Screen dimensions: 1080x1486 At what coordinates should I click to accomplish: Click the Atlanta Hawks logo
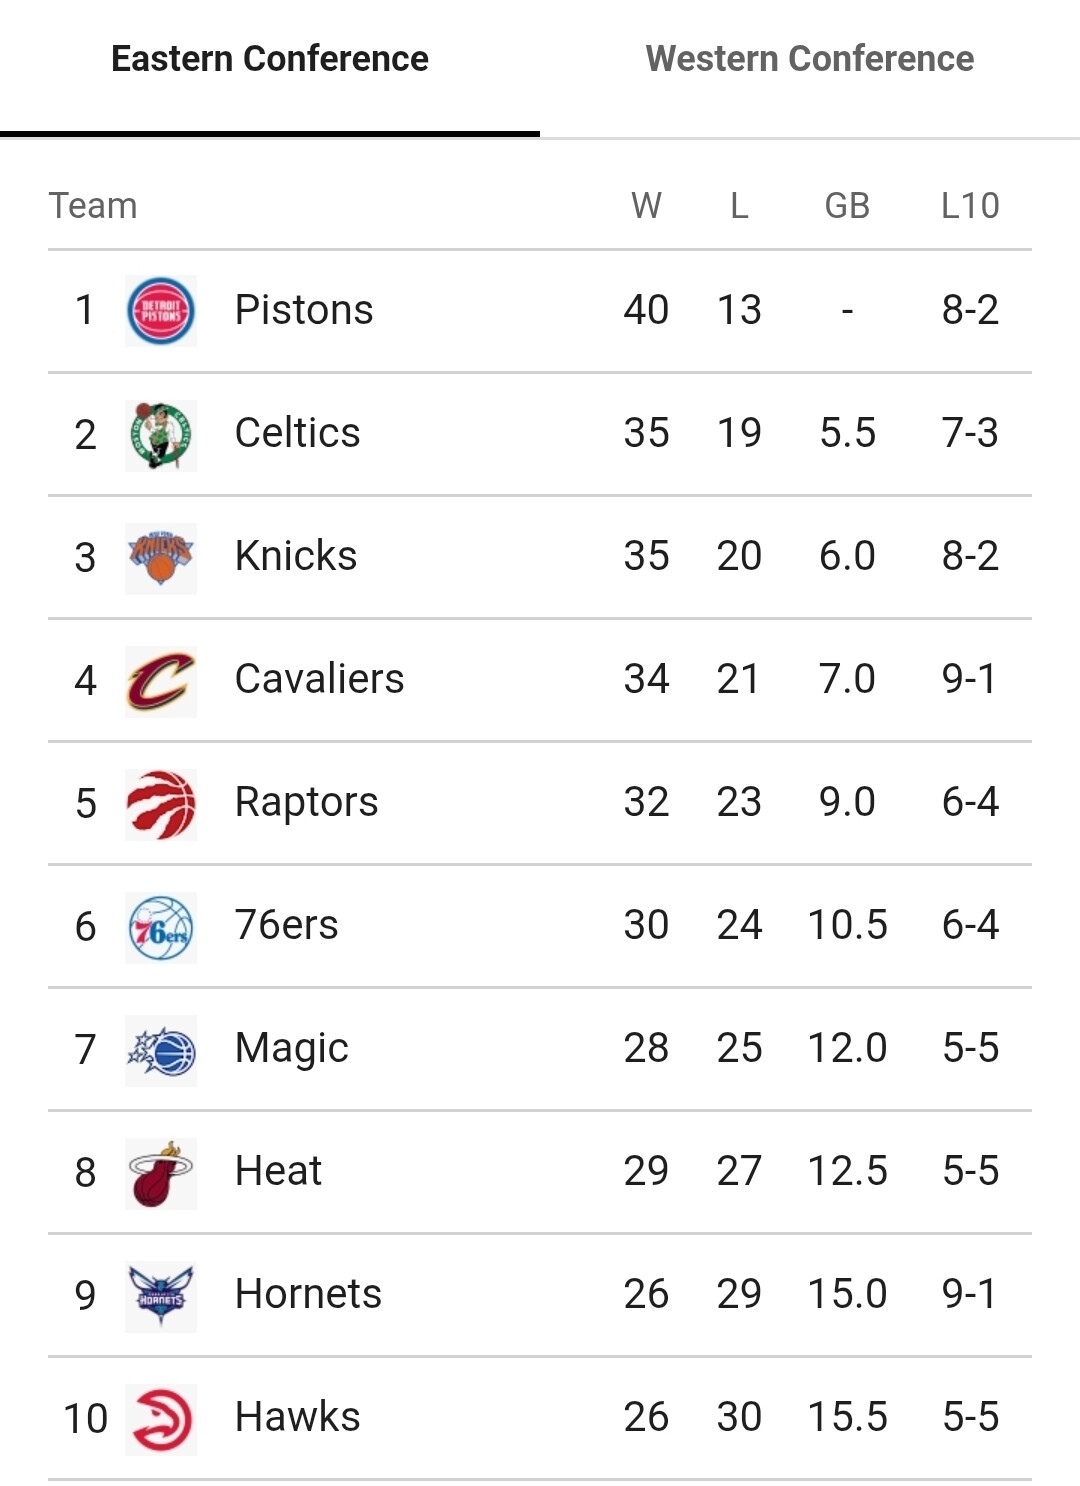point(161,1418)
